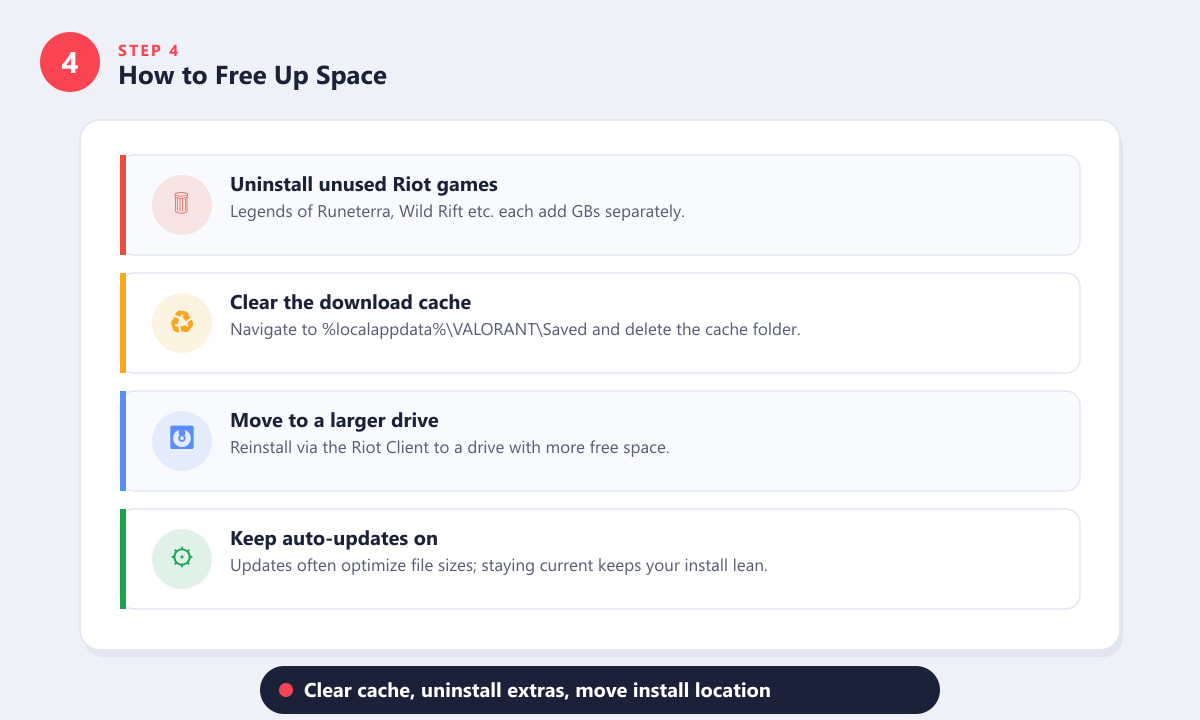Click the blue drive icon

click(x=181, y=441)
